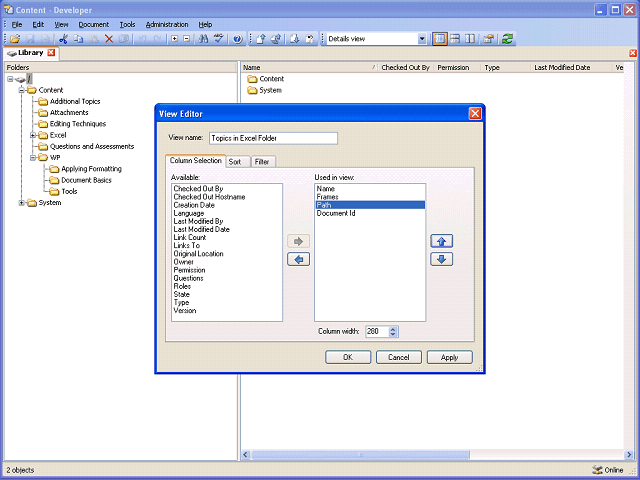Click the Open folder toolbar icon
The height and width of the screenshot is (480, 640).
pyautogui.click(x=15, y=39)
